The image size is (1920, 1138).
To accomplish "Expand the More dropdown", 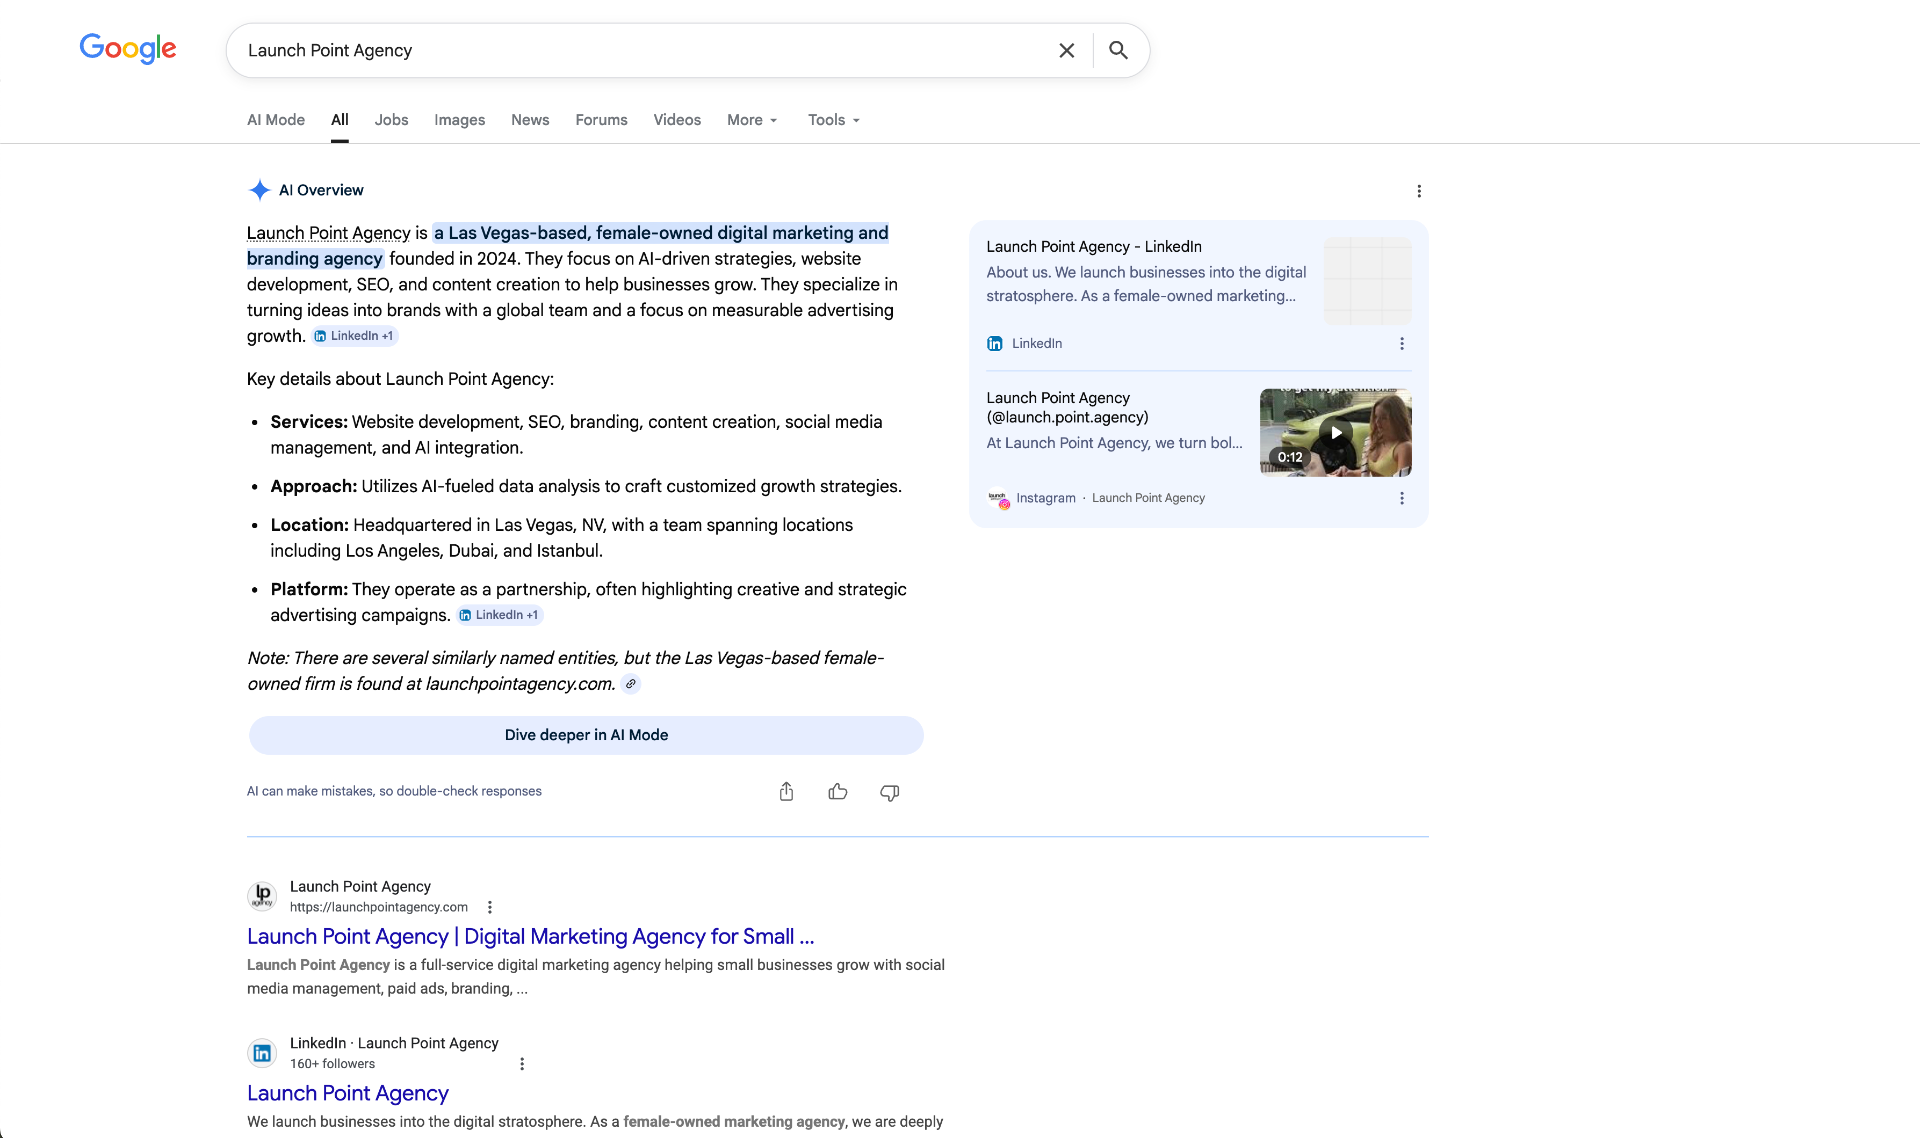I will tap(752, 120).
